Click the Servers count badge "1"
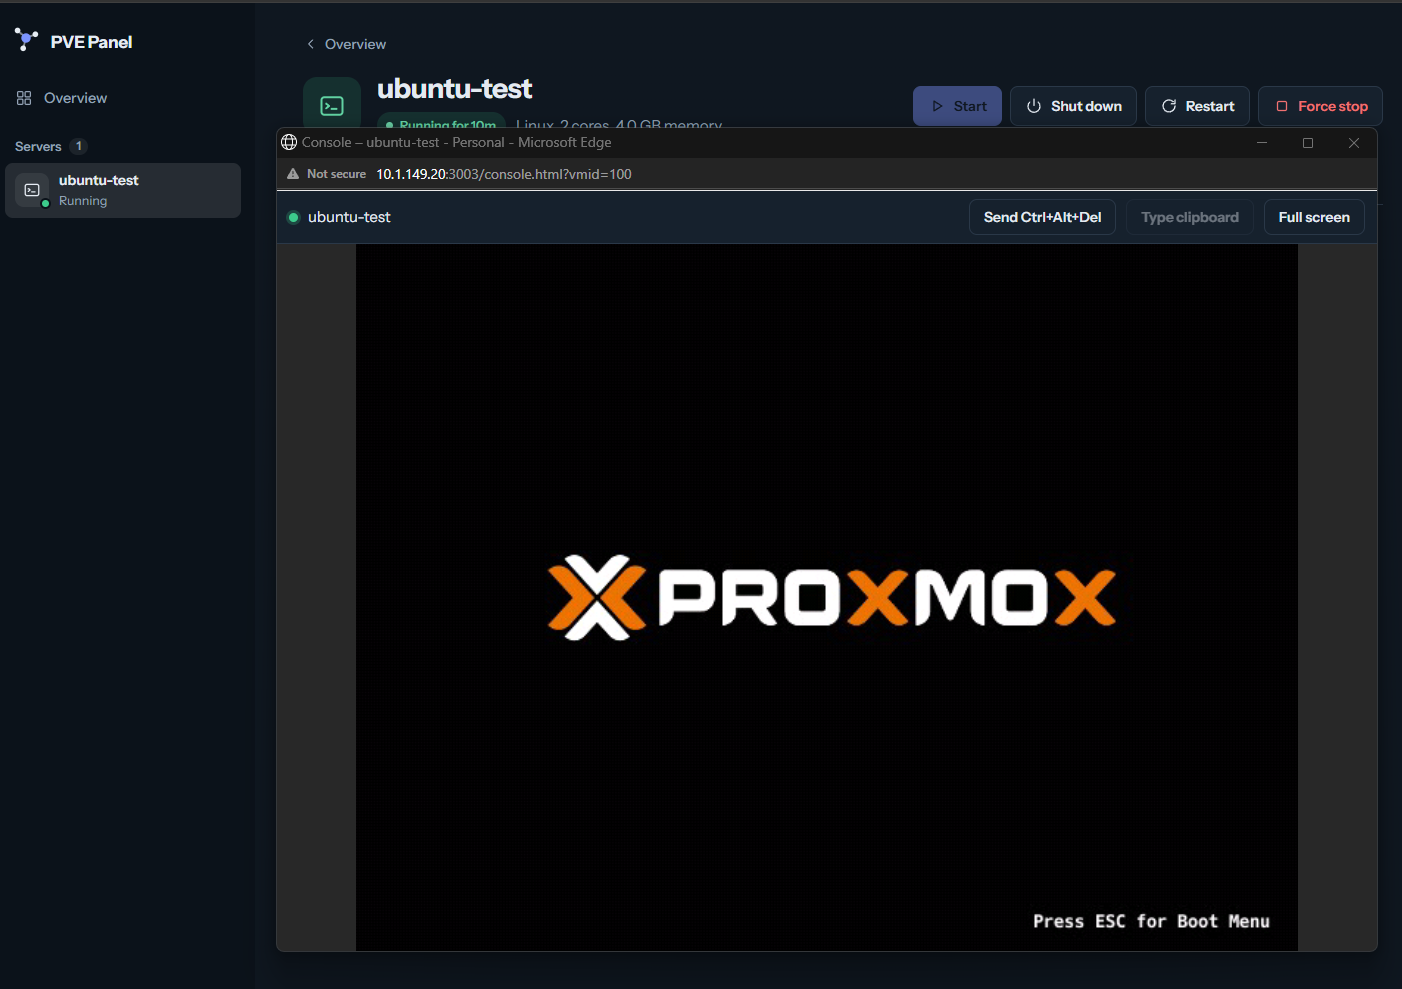1402x989 pixels. tap(79, 146)
